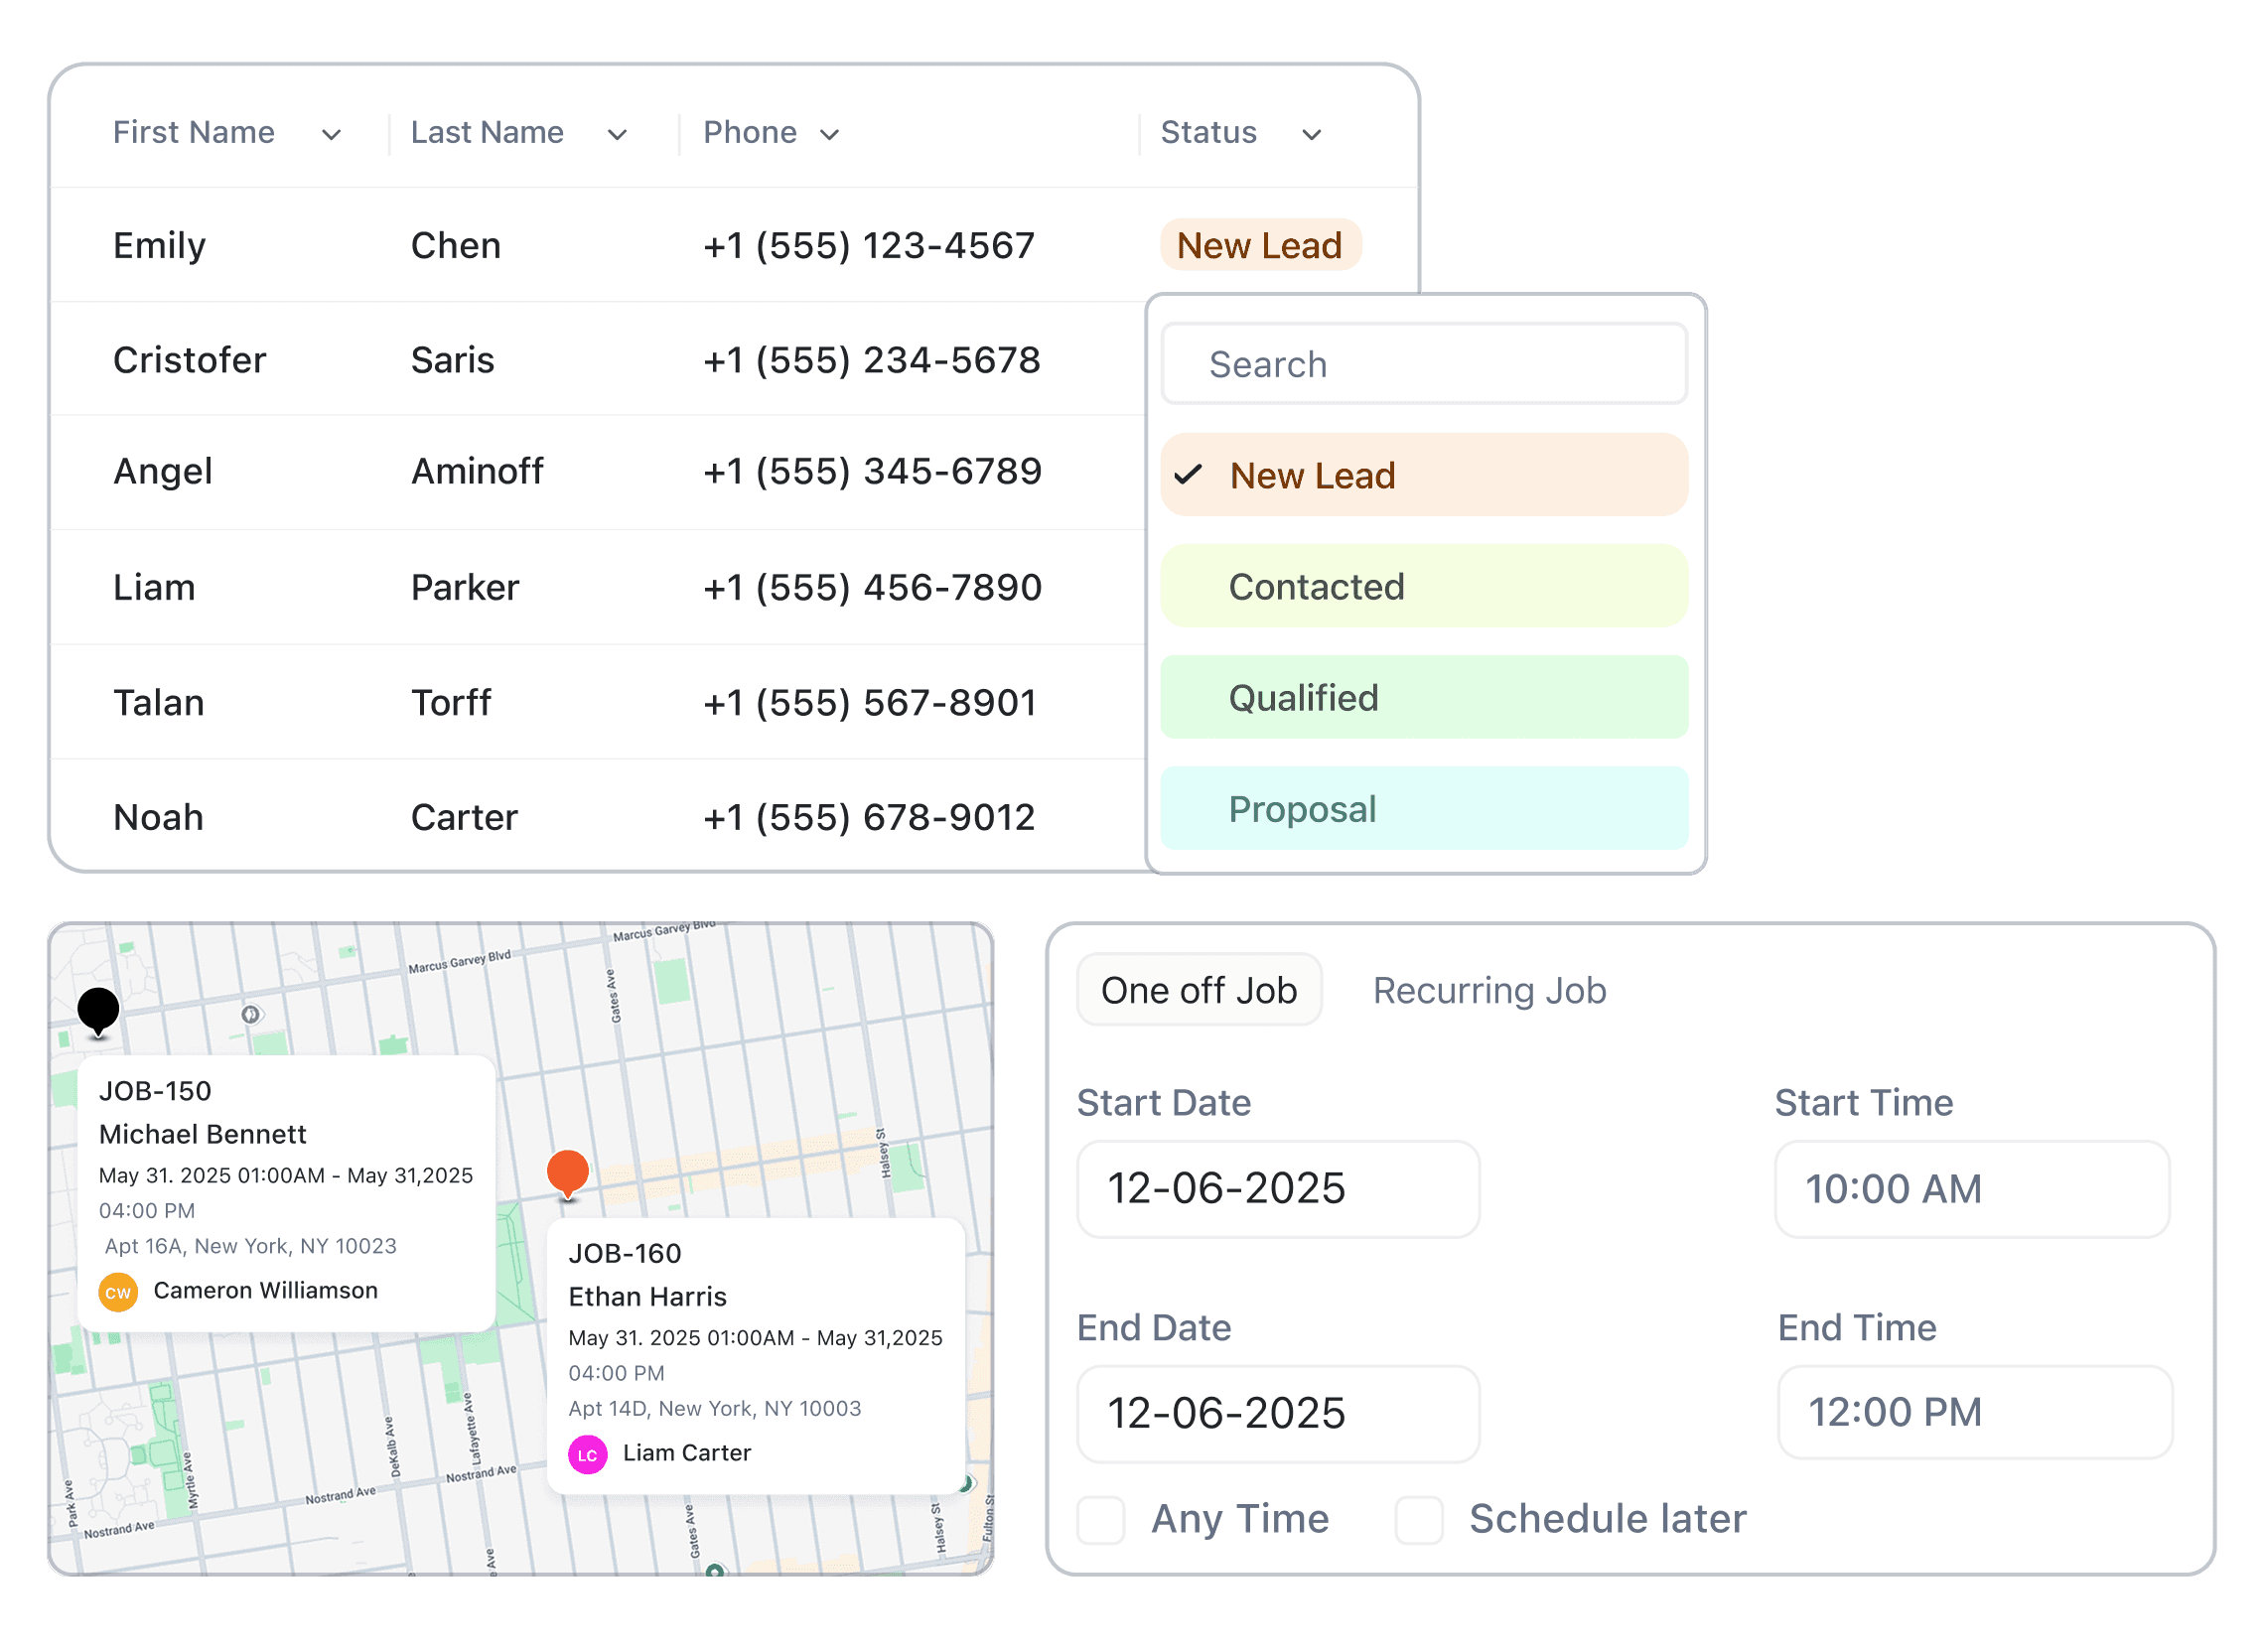2264x1652 pixels.
Task: Check the Schedule later box
Action: click(x=1419, y=1520)
